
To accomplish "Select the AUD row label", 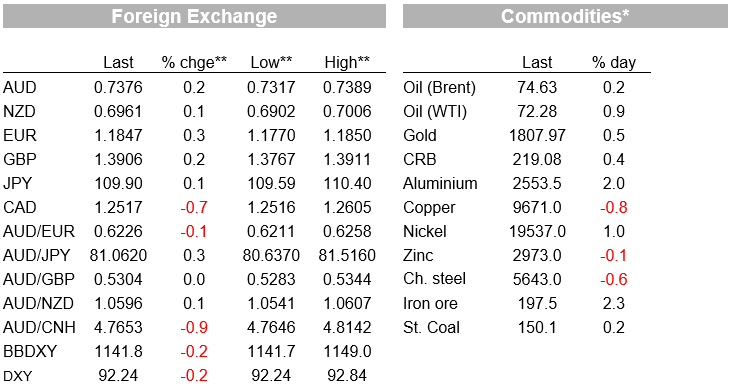I will [x=20, y=88].
